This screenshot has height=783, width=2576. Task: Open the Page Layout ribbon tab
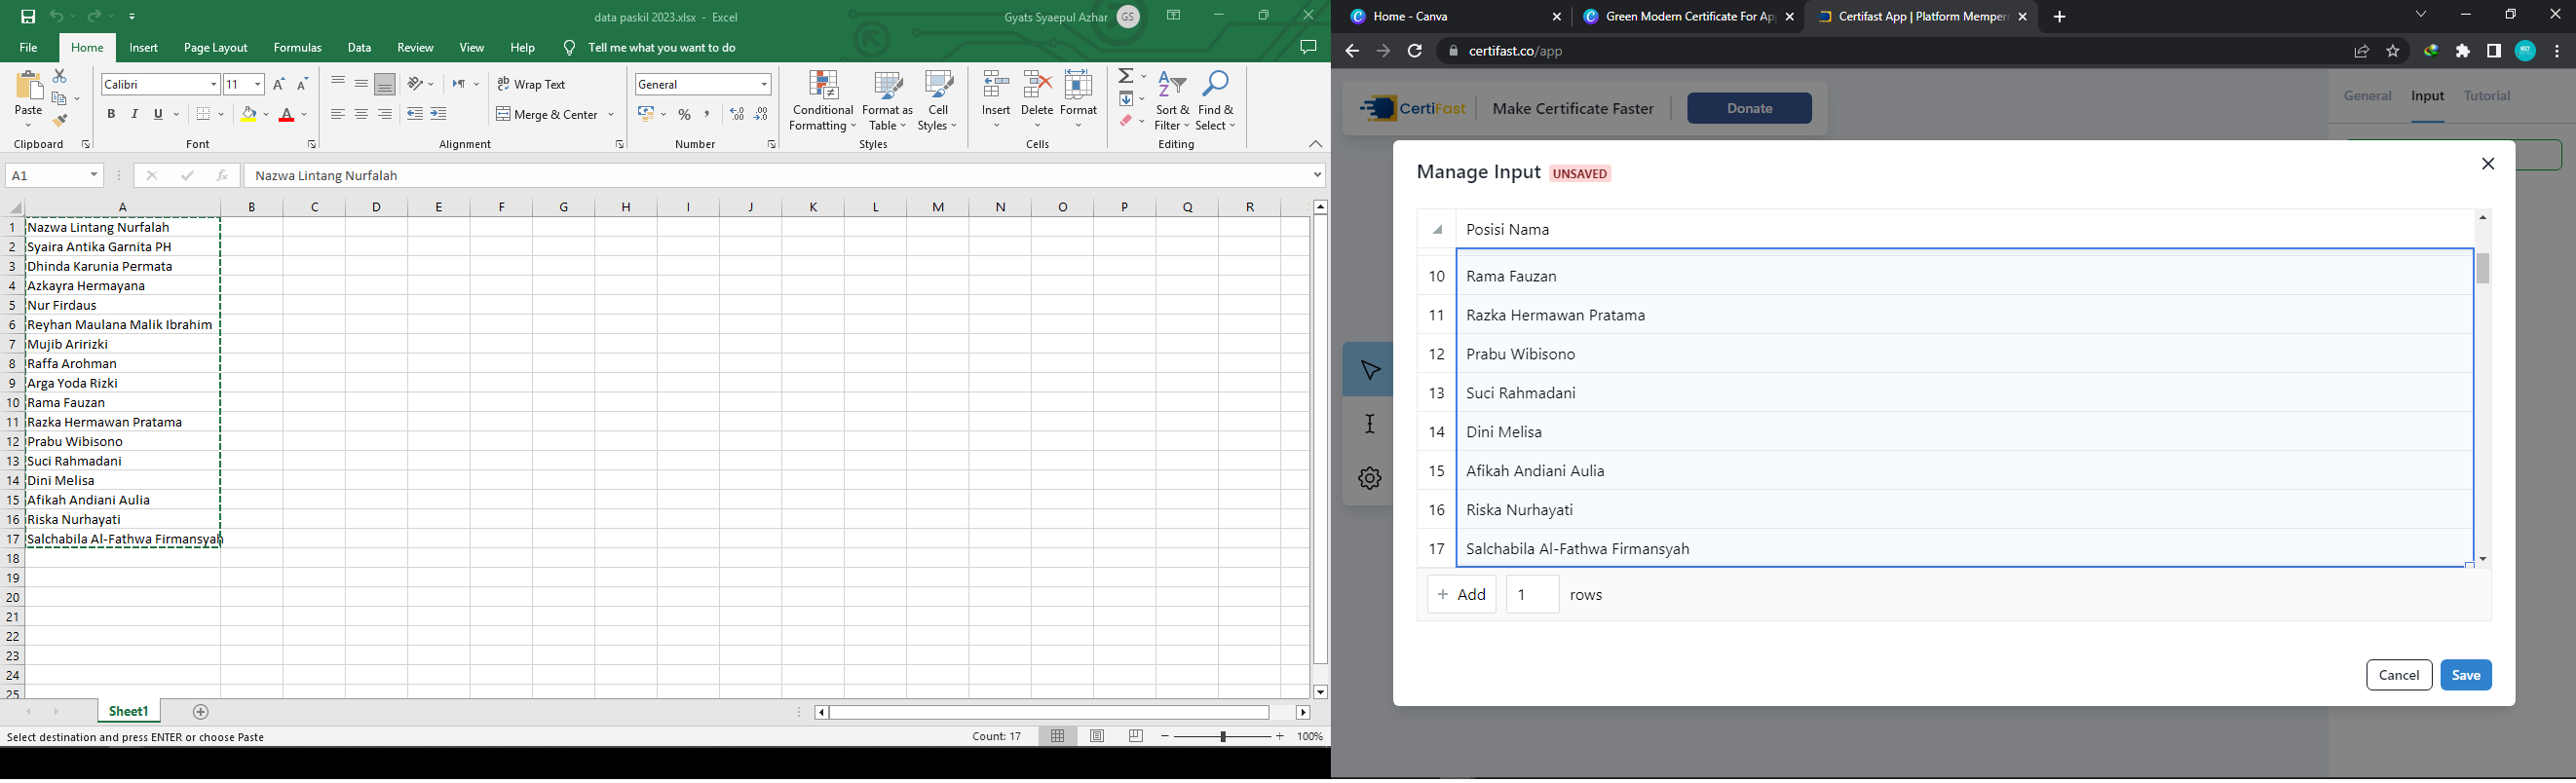(216, 48)
